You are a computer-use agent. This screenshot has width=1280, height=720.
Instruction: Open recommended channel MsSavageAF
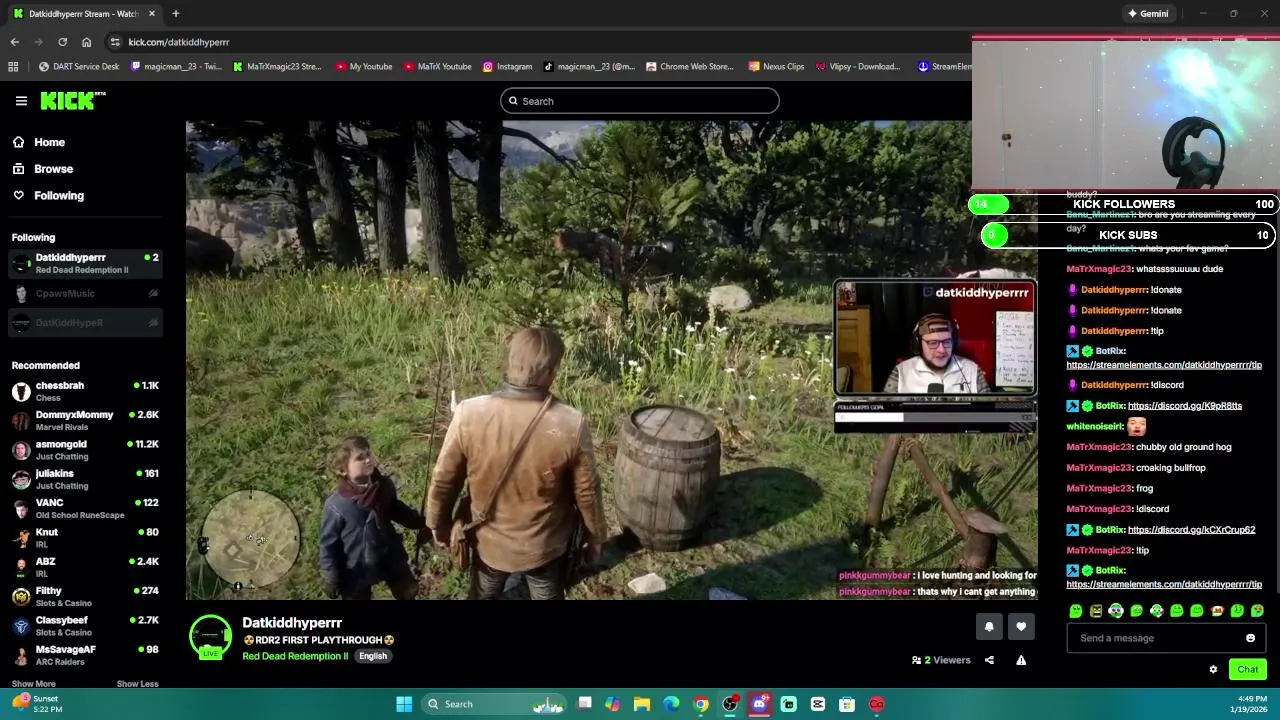[84, 655]
